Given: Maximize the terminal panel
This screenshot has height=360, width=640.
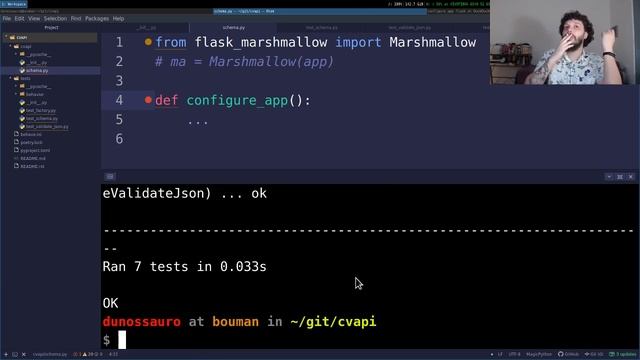Looking at the screenshot, I should pos(620,177).
